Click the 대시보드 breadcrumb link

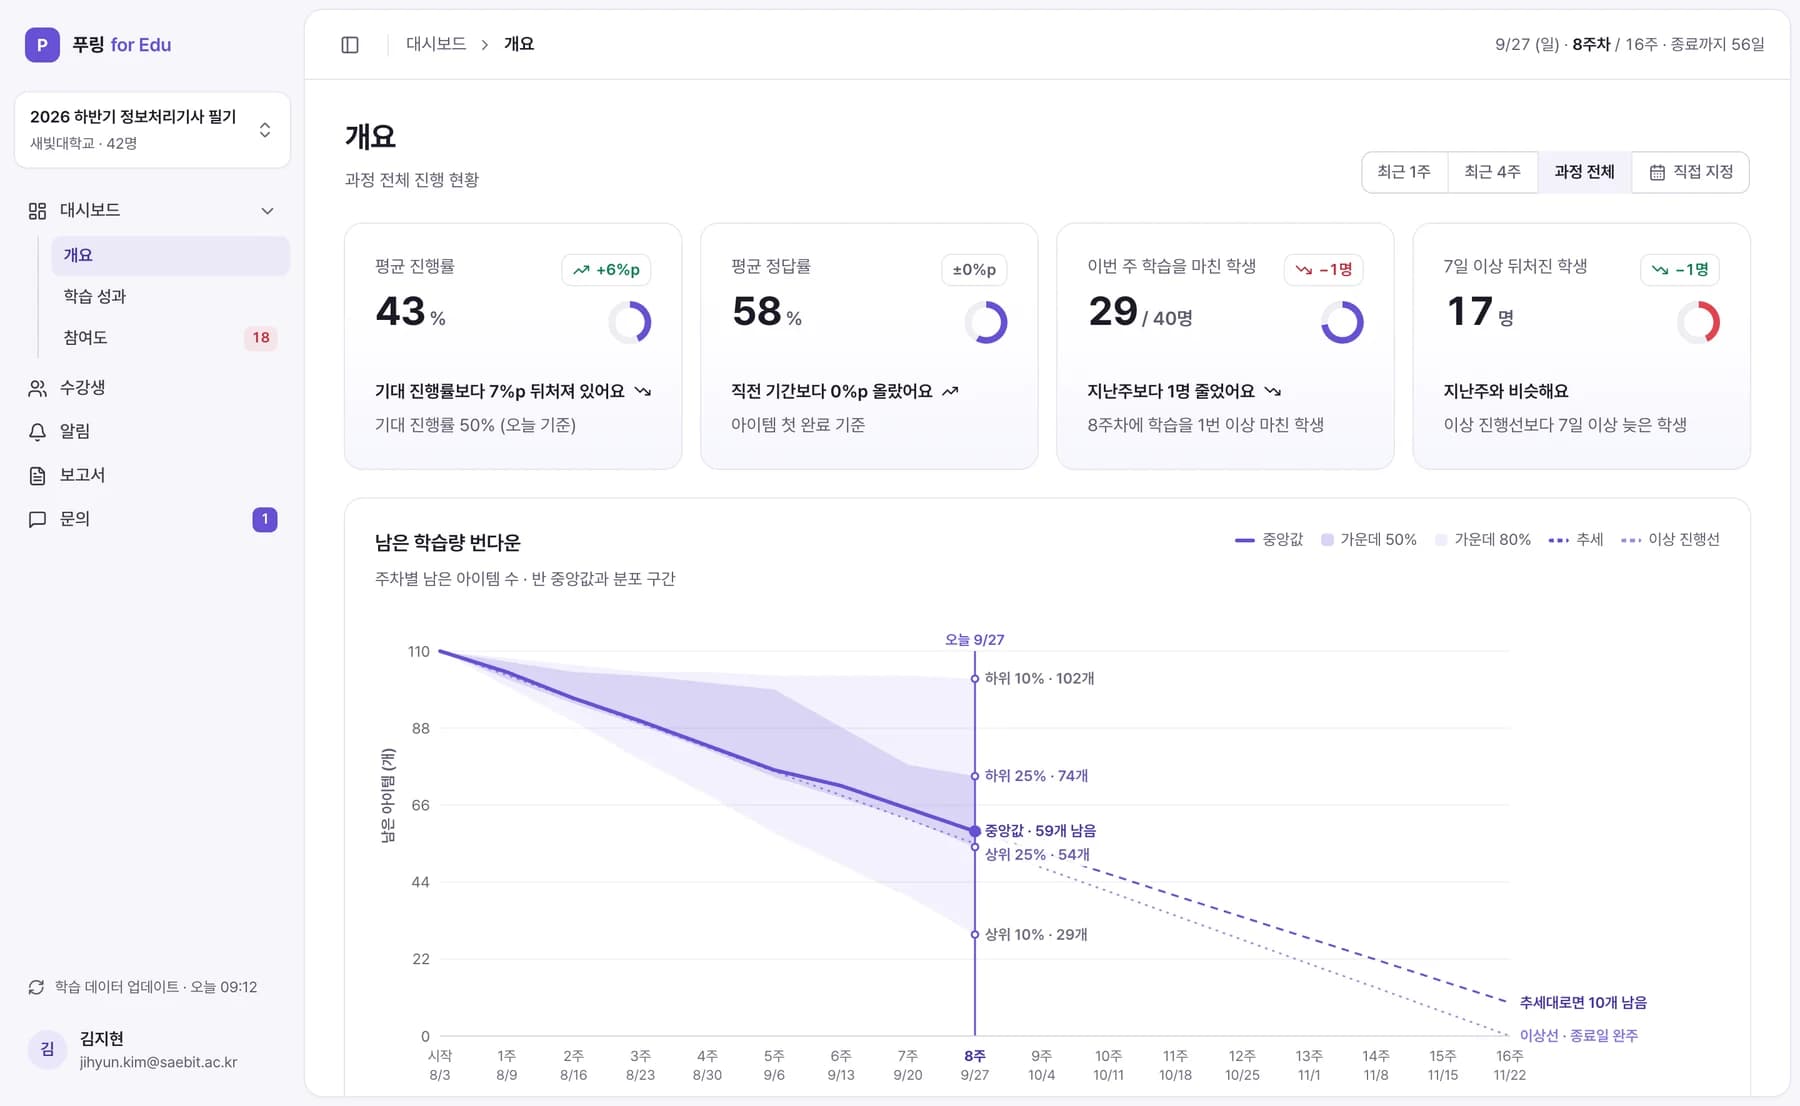[x=436, y=44]
